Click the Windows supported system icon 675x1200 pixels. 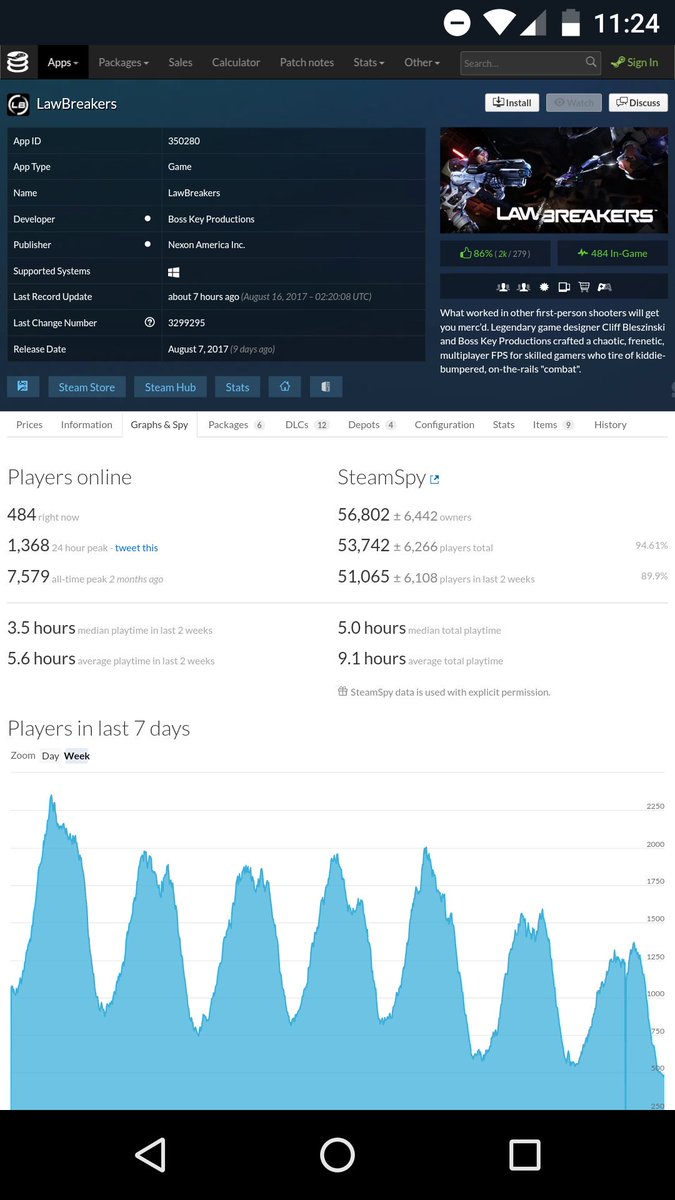(x=174, y=271)
